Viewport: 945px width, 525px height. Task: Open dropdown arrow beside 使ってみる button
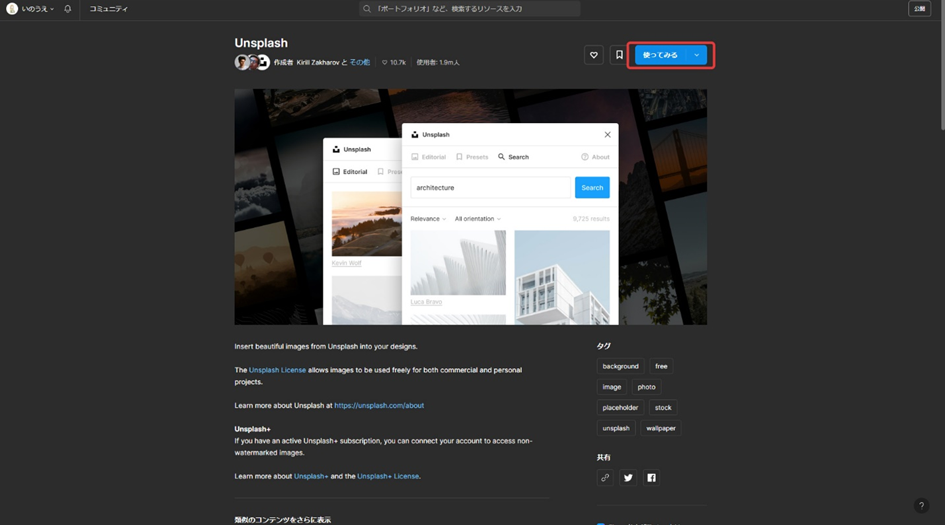tap(697, 55)
